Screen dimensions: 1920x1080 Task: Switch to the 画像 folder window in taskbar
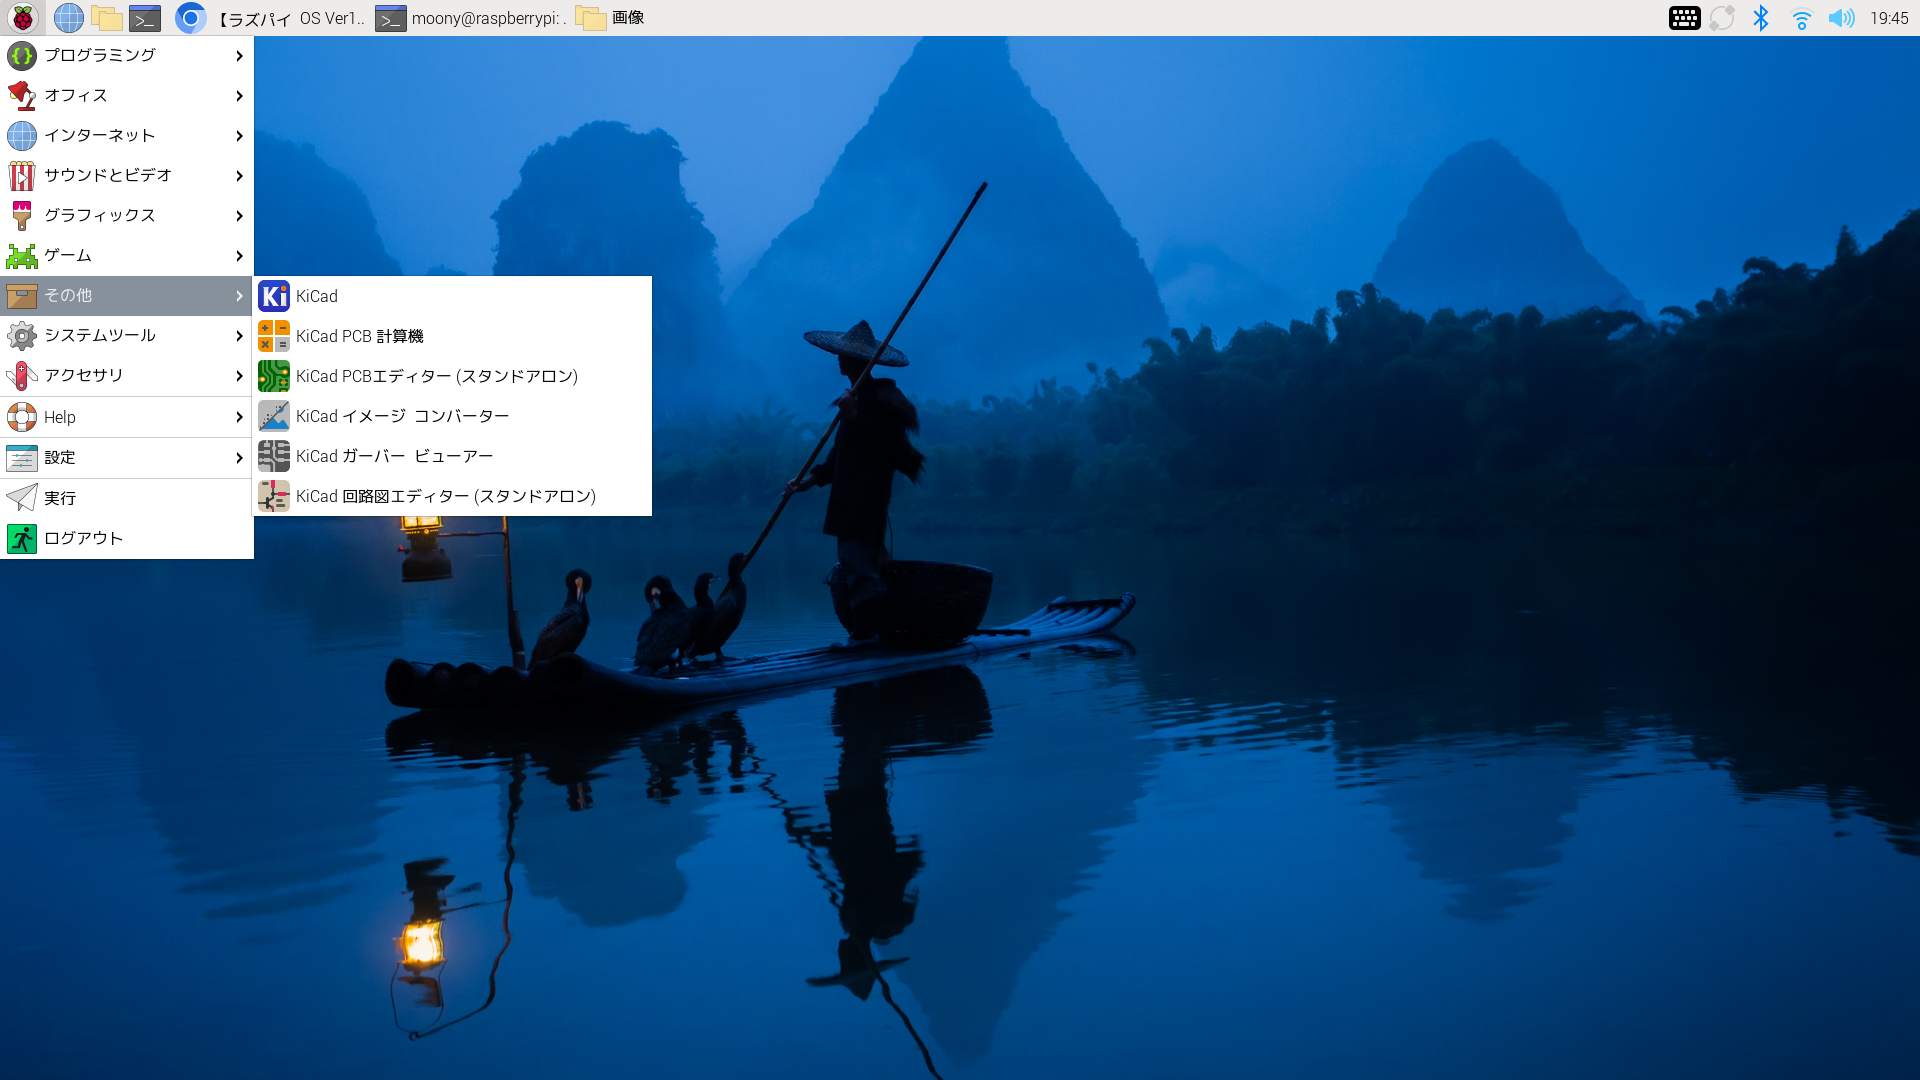click(x=610, y=18)
